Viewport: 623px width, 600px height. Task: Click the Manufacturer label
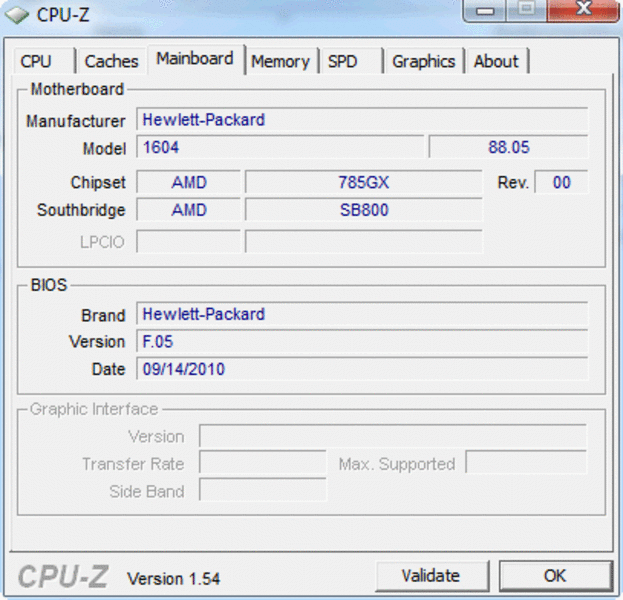pos(75,121)
